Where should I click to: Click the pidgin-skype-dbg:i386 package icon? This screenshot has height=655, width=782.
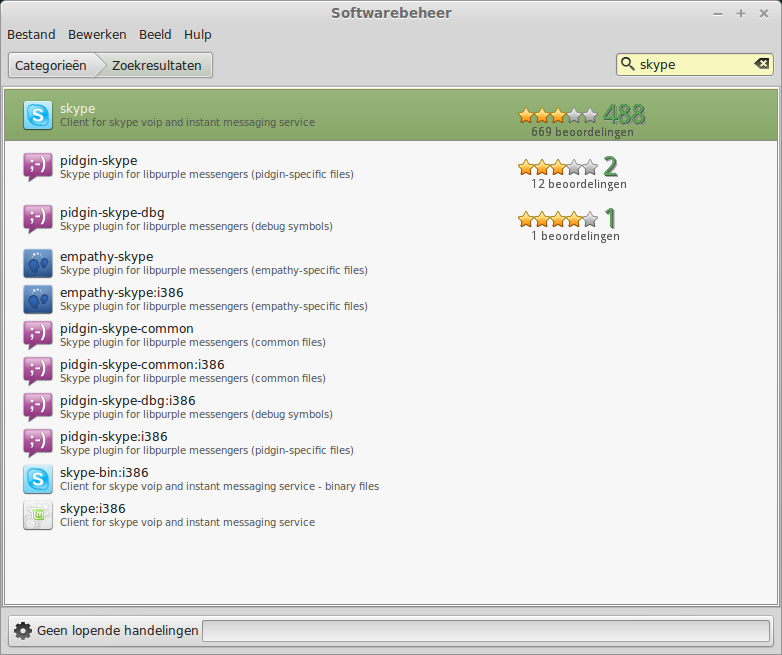coord(38,407)
